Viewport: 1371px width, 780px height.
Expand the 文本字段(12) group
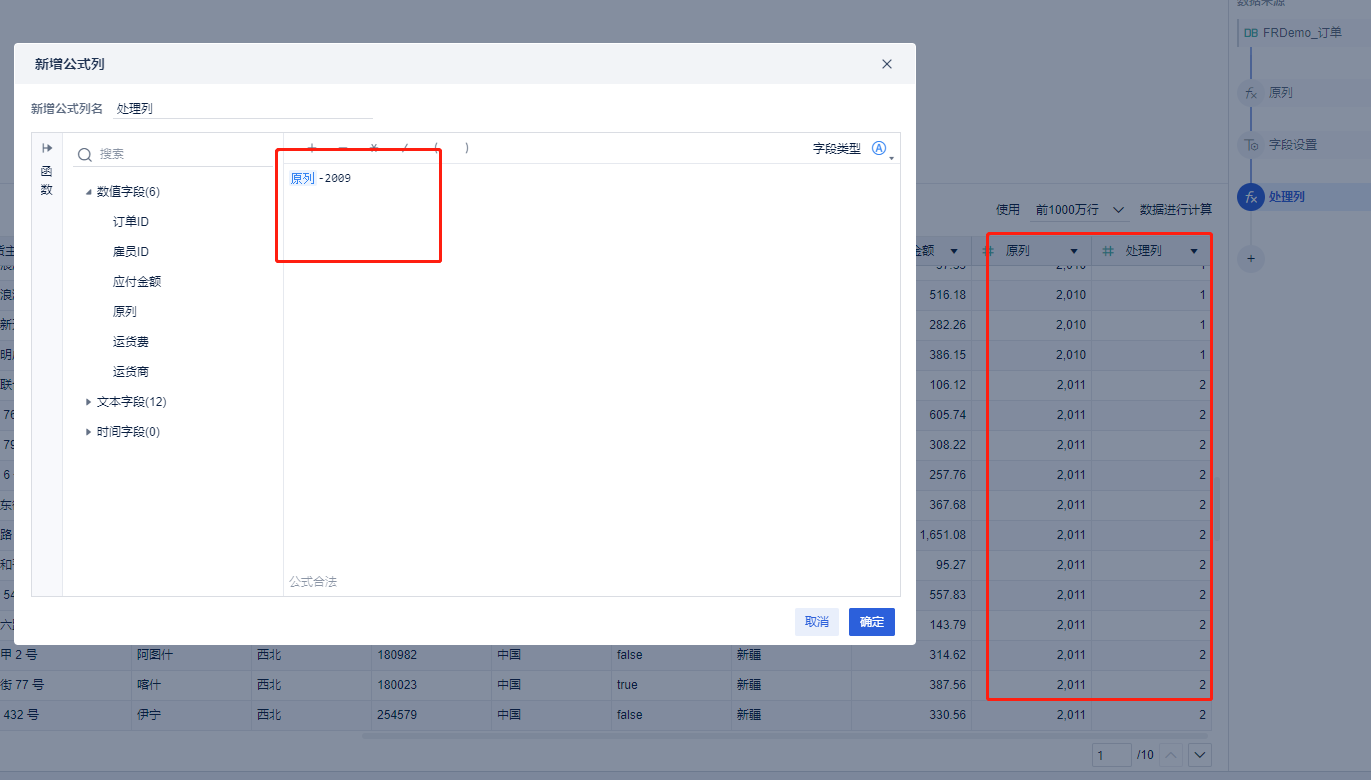click(88, 402)
